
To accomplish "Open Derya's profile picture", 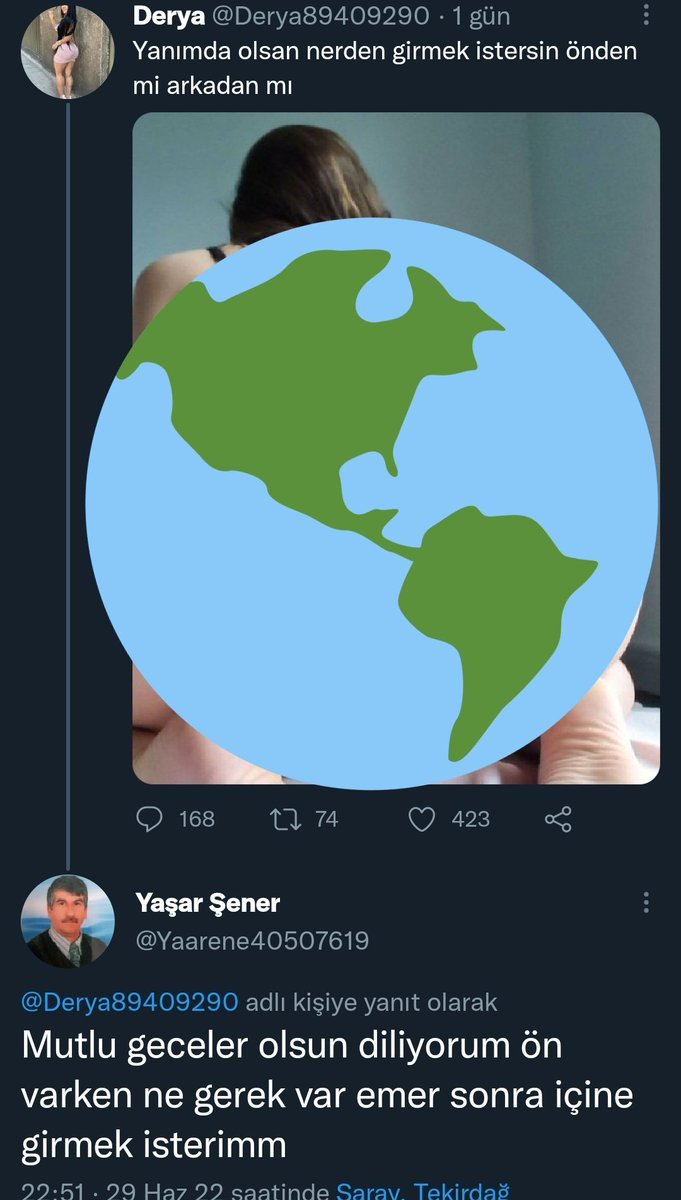I will (x=67, y=52).
